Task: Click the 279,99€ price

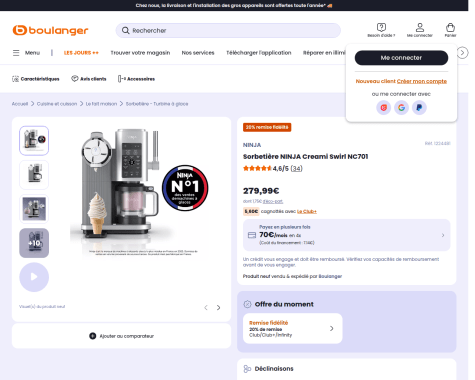Action: pos(261,191)
